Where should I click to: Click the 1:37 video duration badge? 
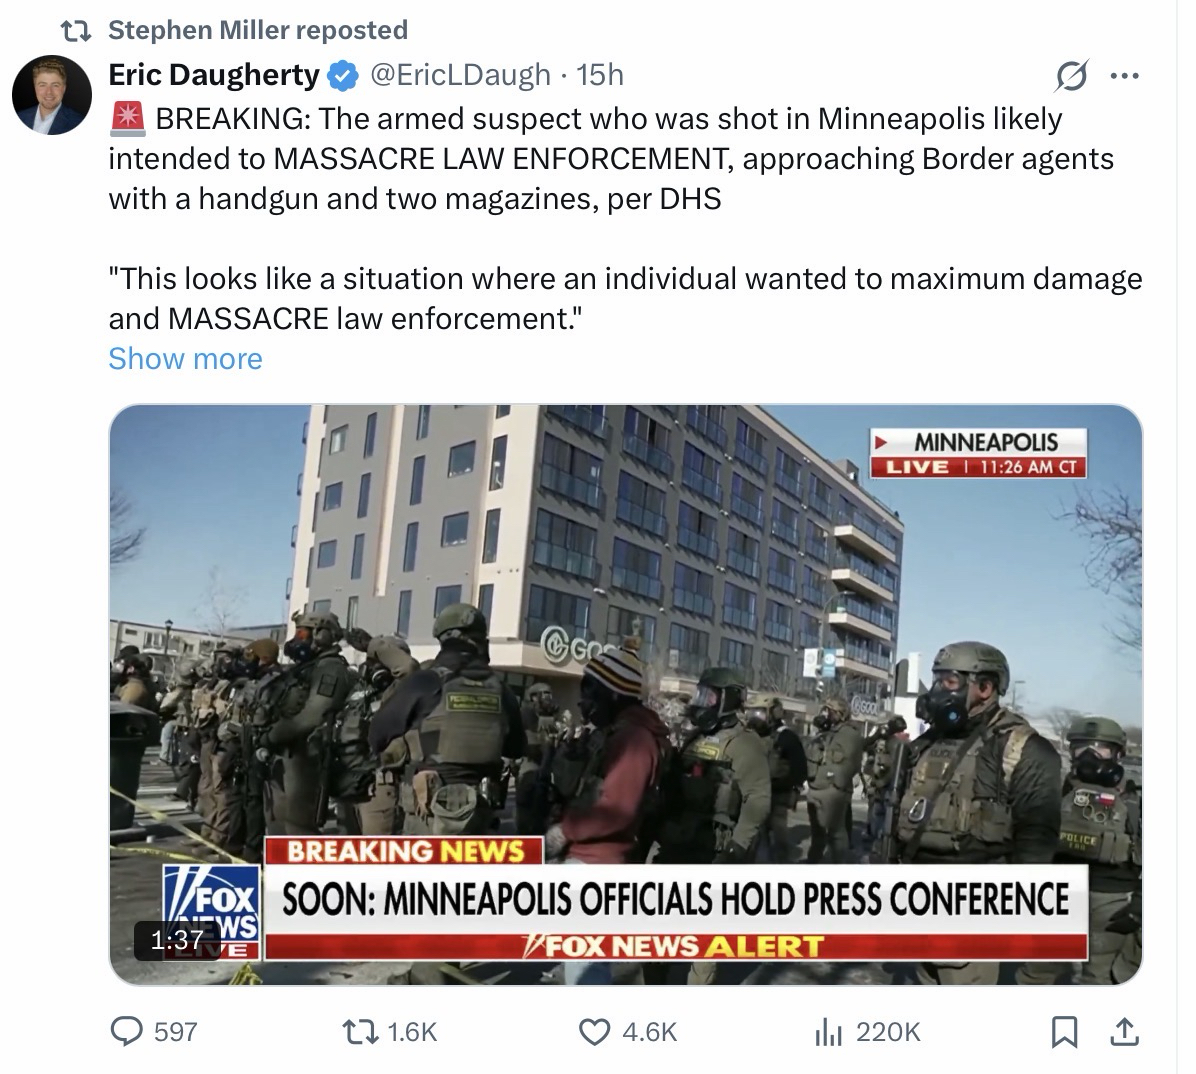point(177,940)
